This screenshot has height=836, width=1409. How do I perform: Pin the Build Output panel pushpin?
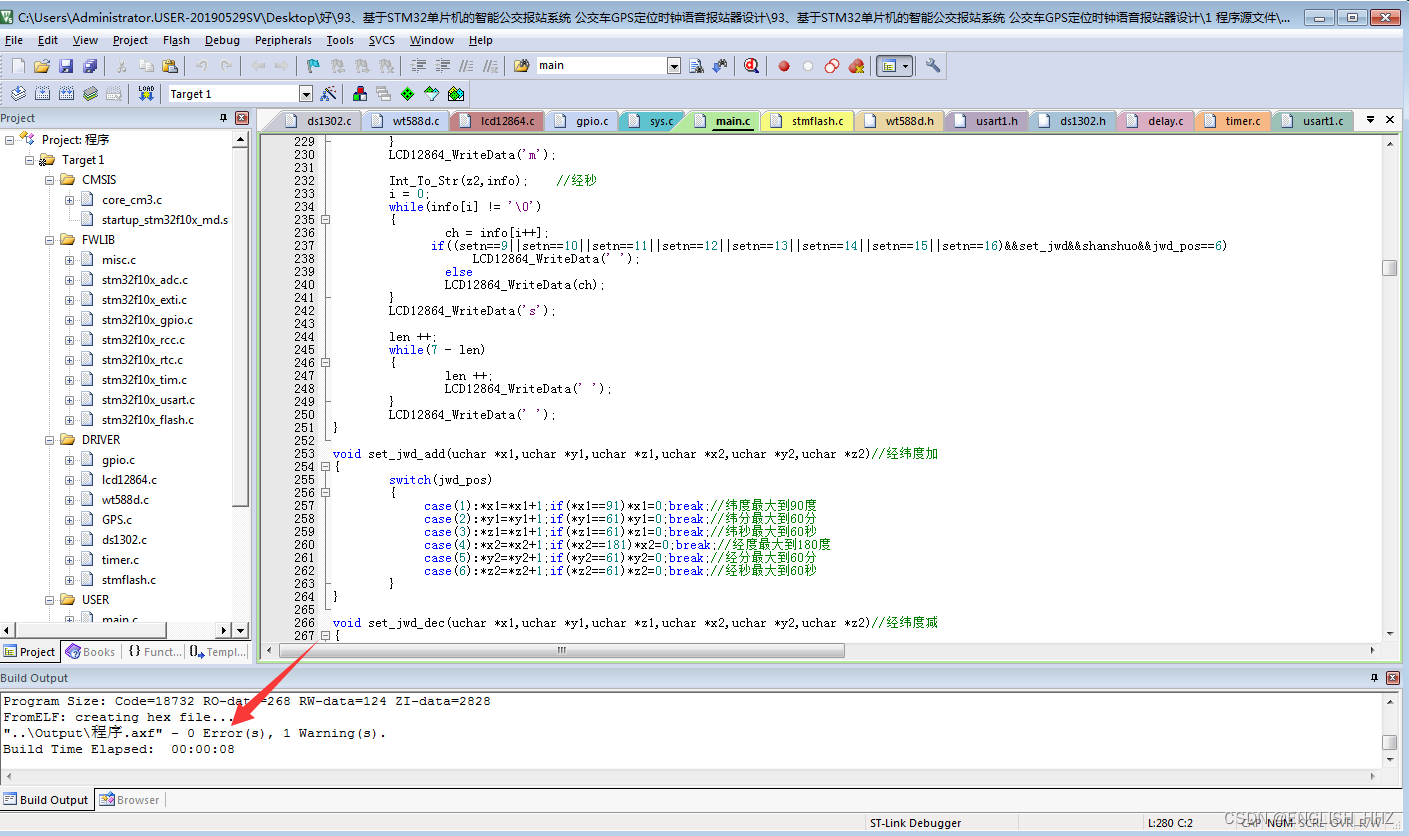[x=1373, y=678]
